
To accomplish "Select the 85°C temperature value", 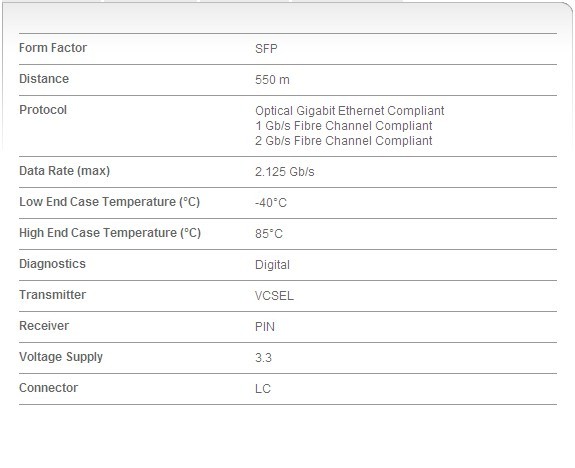I will [269, 234].
